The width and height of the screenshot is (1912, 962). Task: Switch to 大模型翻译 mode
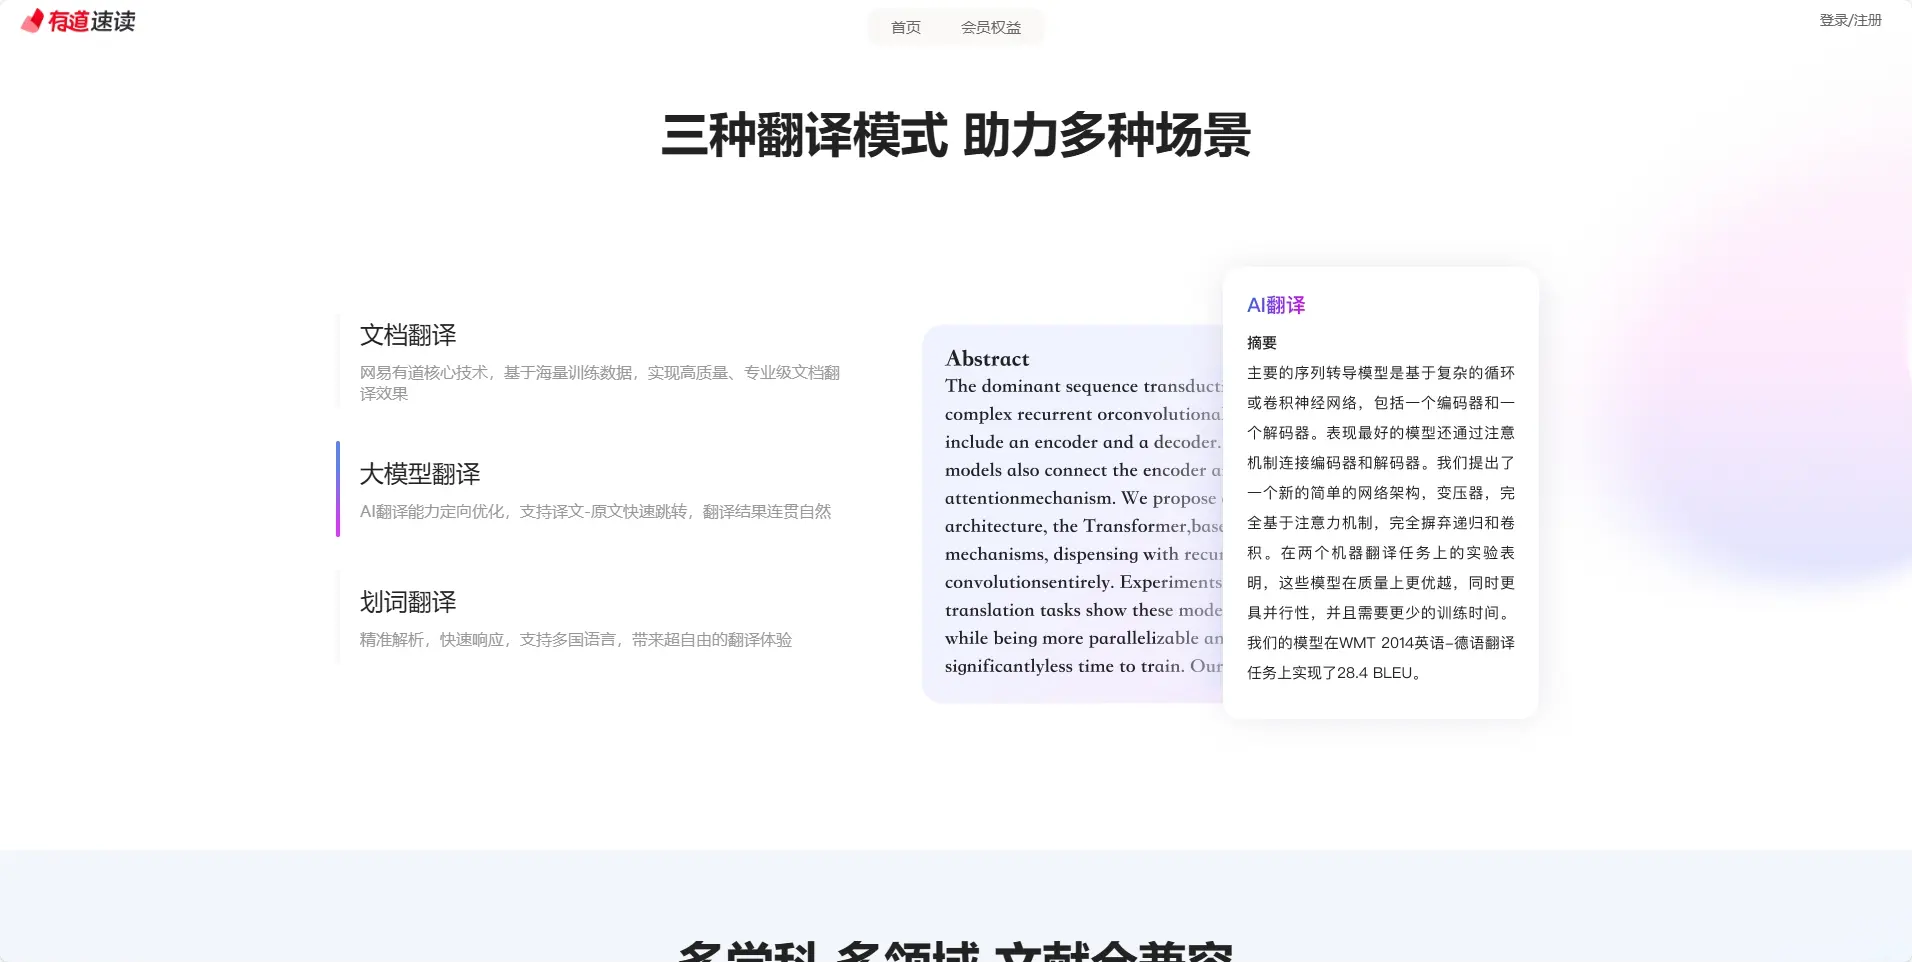point(420,473)
